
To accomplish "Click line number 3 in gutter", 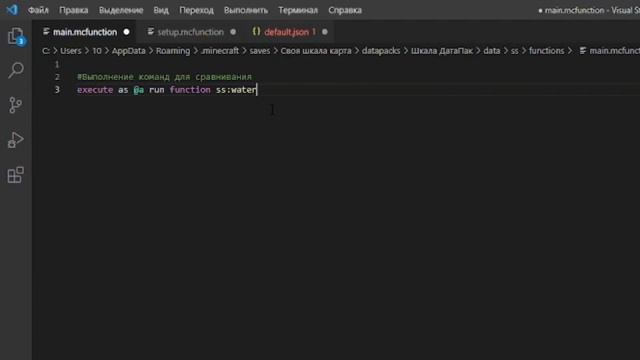I will pyautogui.click(x=57, y=89).
